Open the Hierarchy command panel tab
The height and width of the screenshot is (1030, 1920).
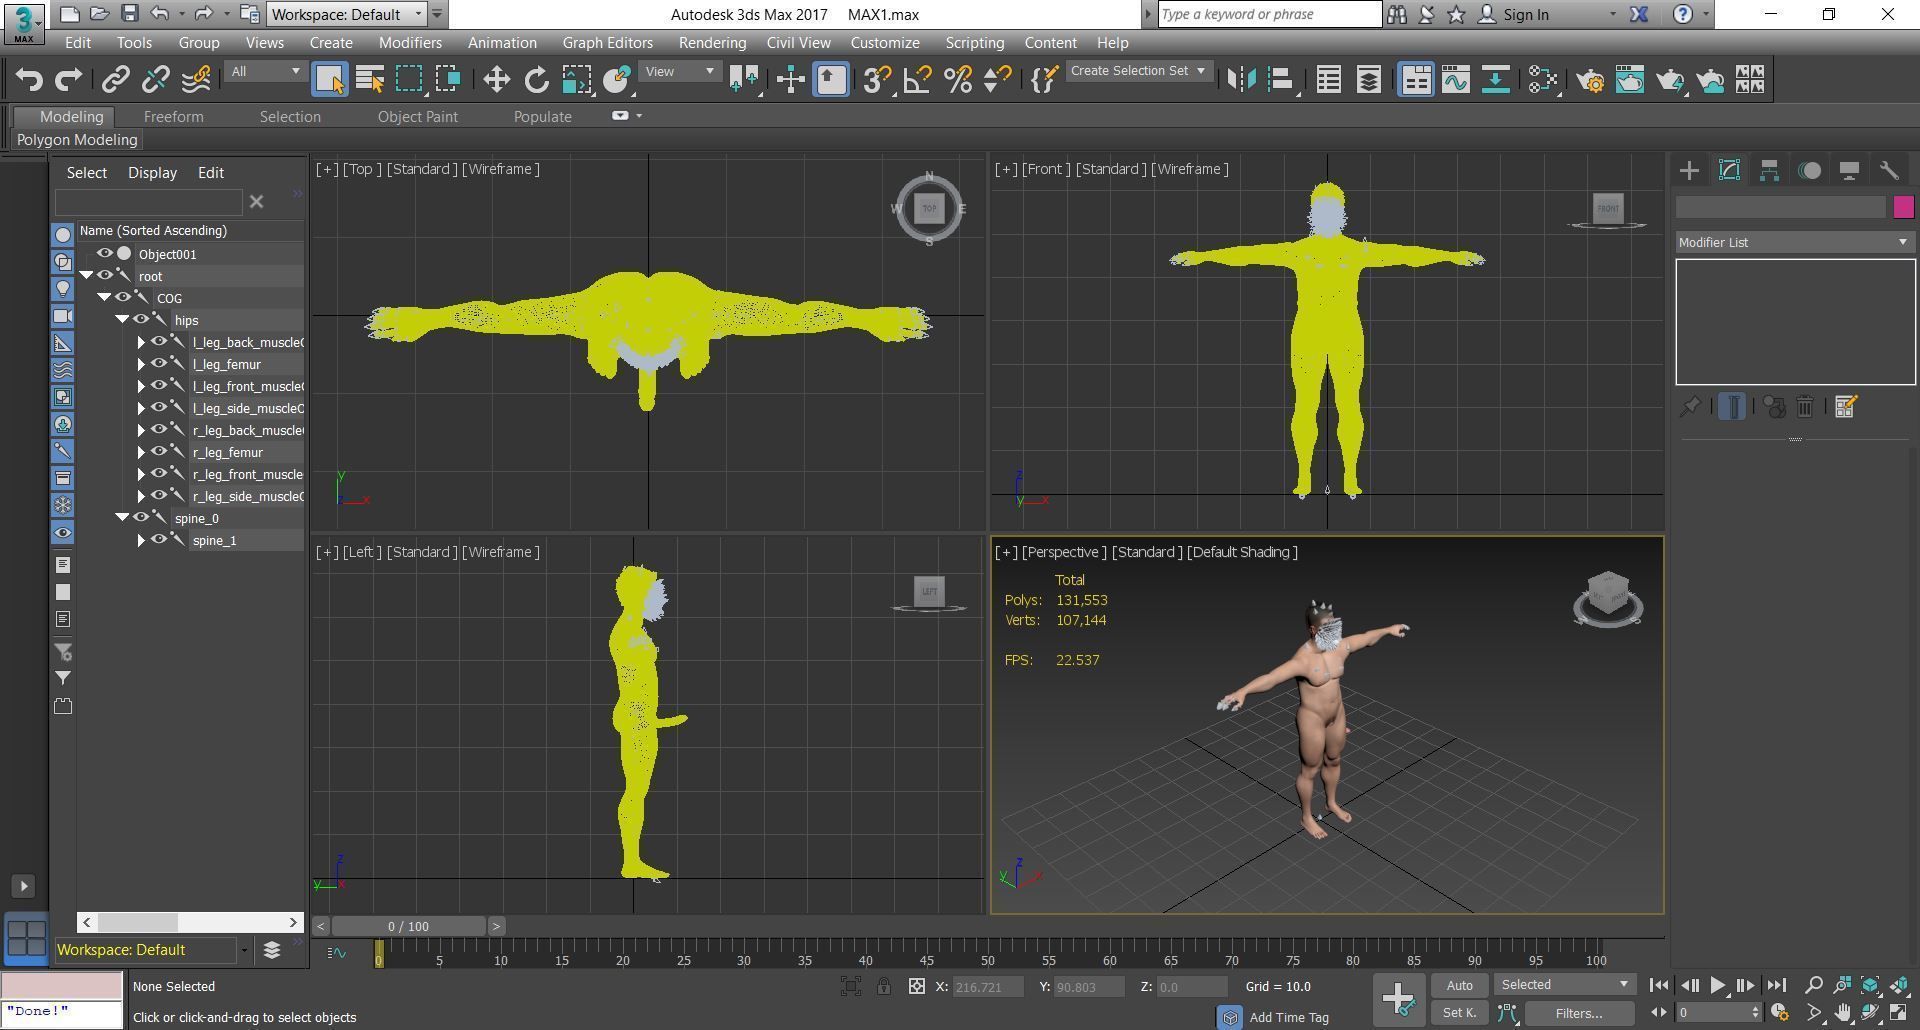click(x=1769, y=170)
